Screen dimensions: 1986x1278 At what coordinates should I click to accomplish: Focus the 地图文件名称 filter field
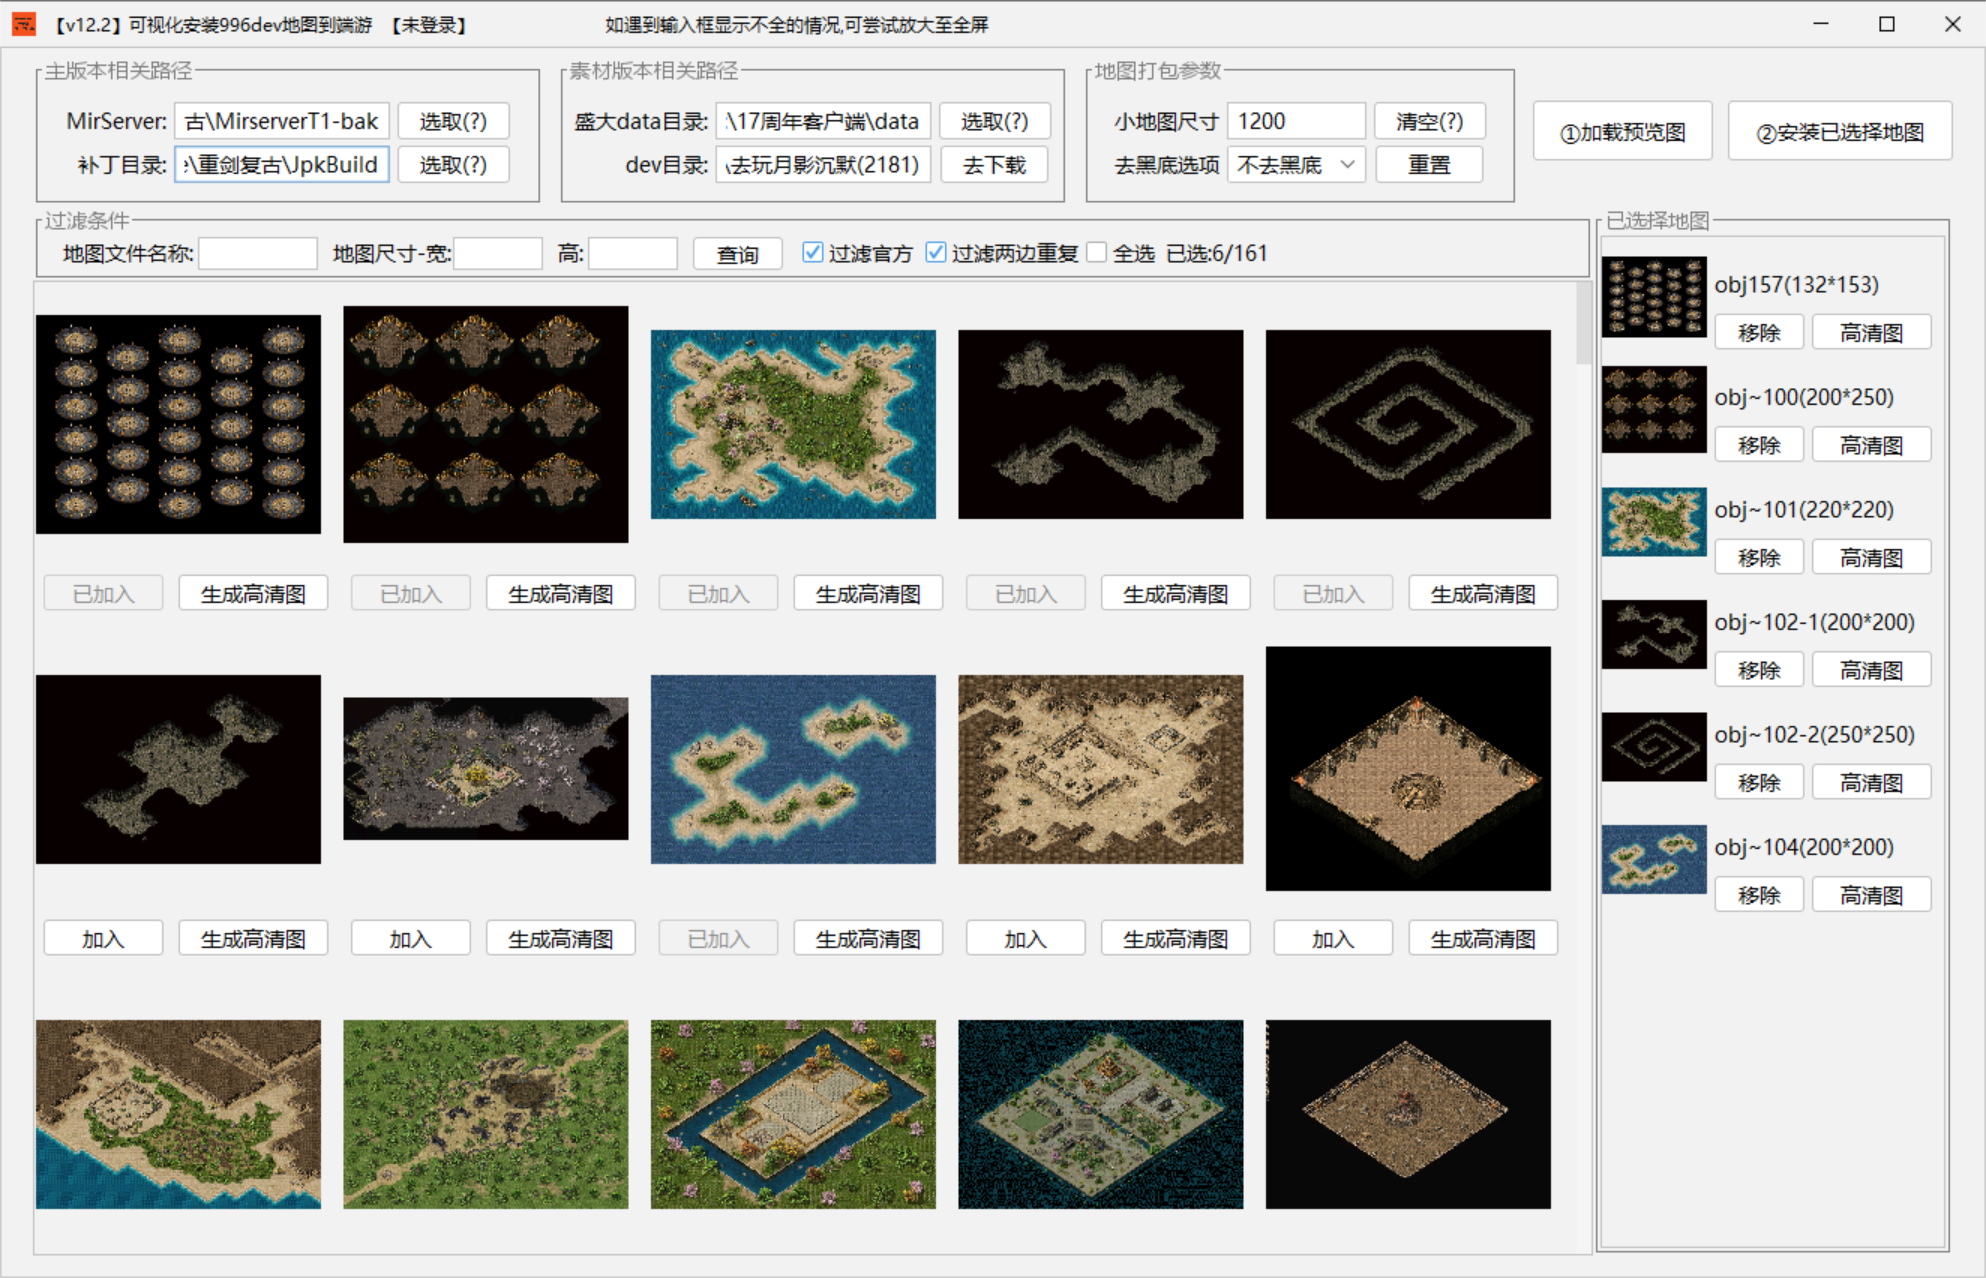[258, 254]
